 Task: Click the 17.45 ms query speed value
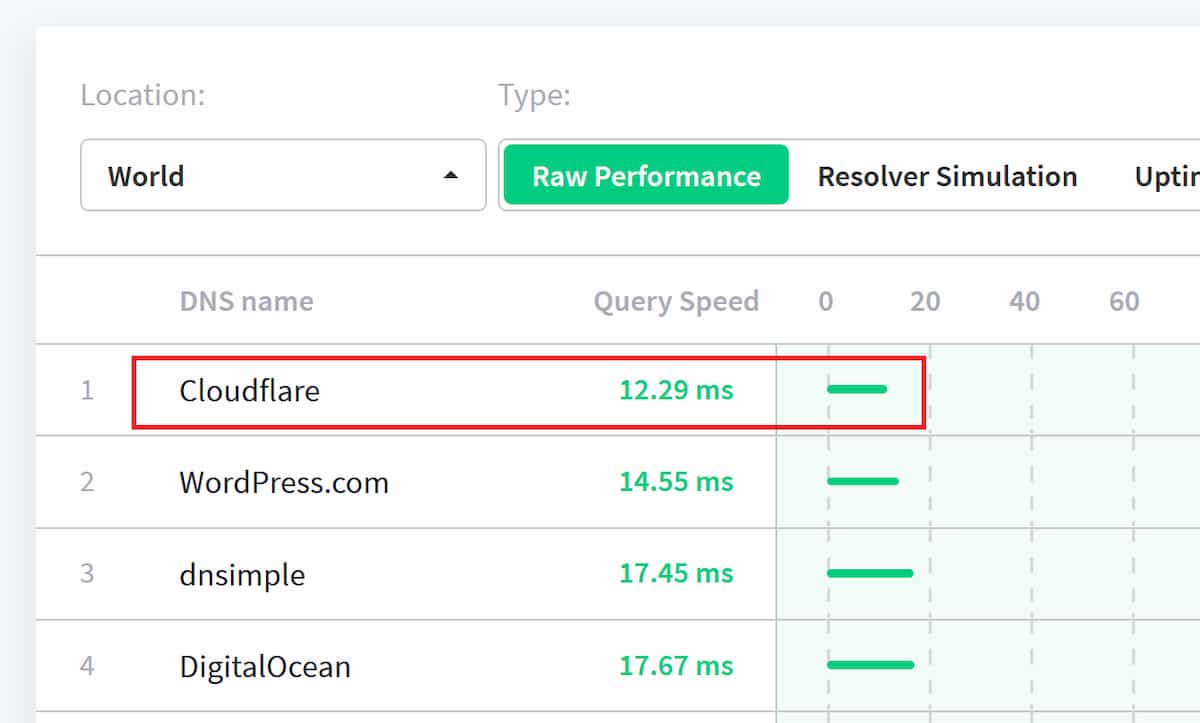[676, 574]
